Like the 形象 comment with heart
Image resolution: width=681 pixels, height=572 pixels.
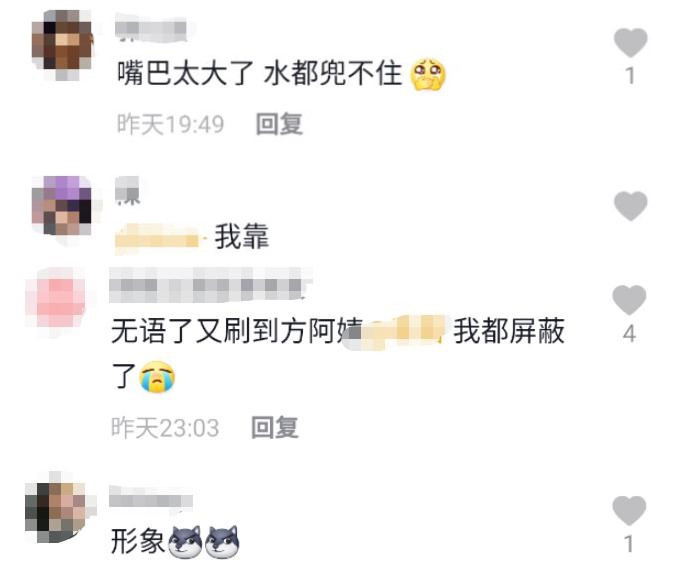pyautogui.click(x=629, y=510)
